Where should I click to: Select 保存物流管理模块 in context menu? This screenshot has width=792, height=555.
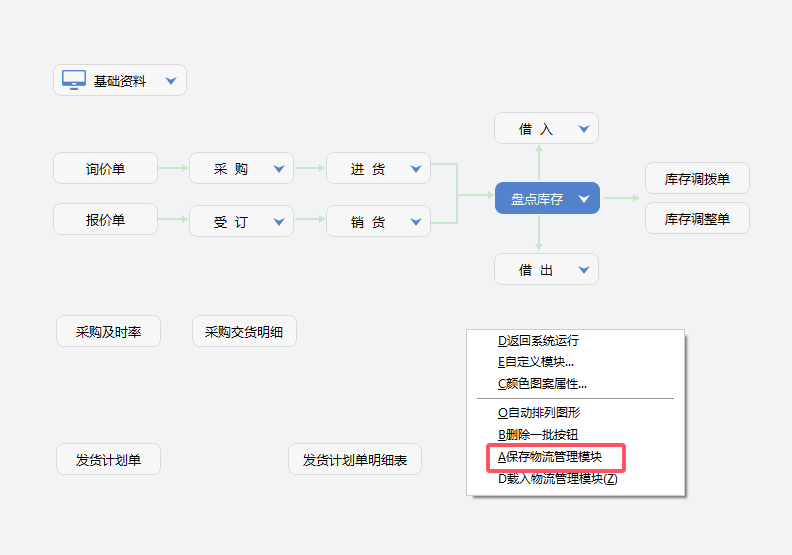[x=558, y=457]
